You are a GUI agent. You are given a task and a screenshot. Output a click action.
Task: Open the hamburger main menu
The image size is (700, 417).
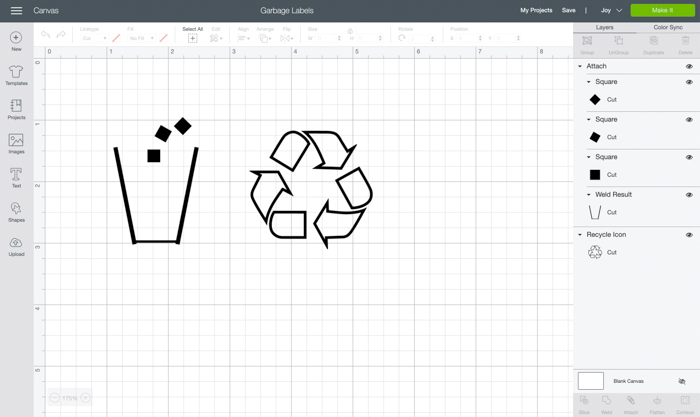pos(17,10)
